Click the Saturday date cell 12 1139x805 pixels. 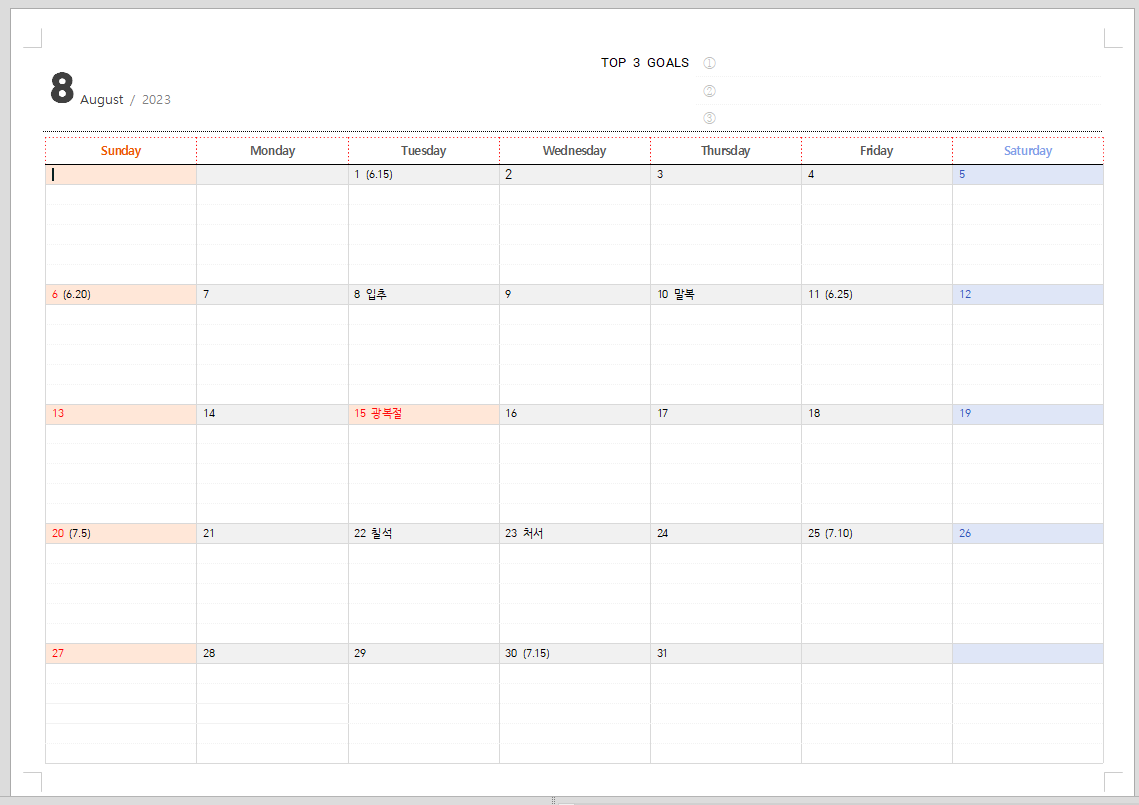[x=1028, y=294]
